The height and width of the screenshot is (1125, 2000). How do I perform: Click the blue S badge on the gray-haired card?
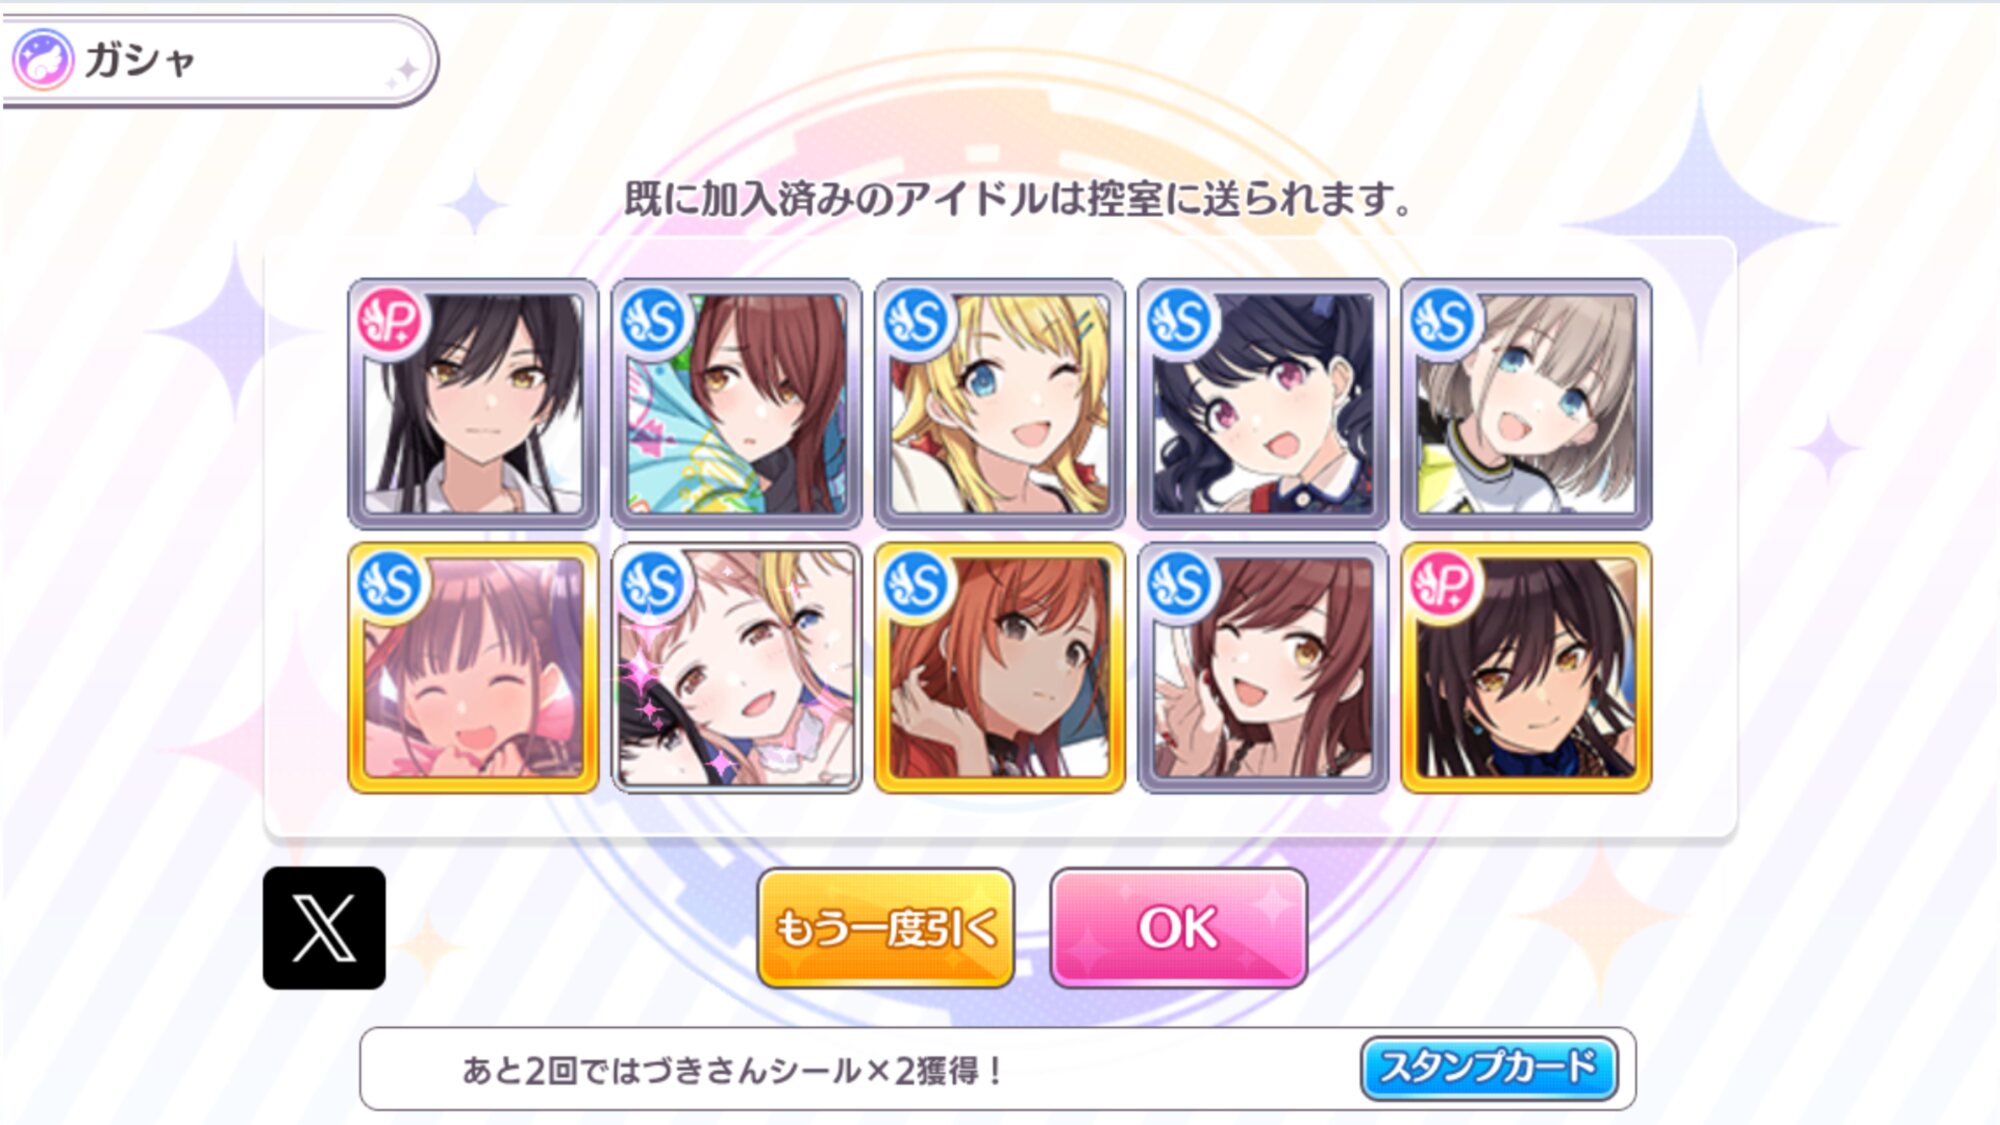coord(1444,321)
